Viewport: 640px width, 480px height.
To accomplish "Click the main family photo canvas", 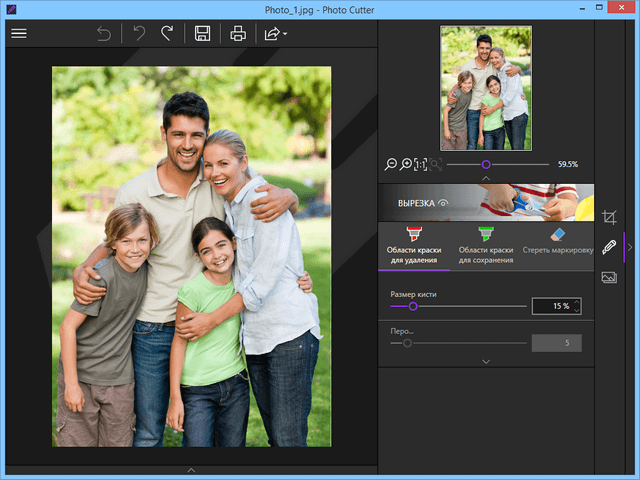I will coord(191,256).
